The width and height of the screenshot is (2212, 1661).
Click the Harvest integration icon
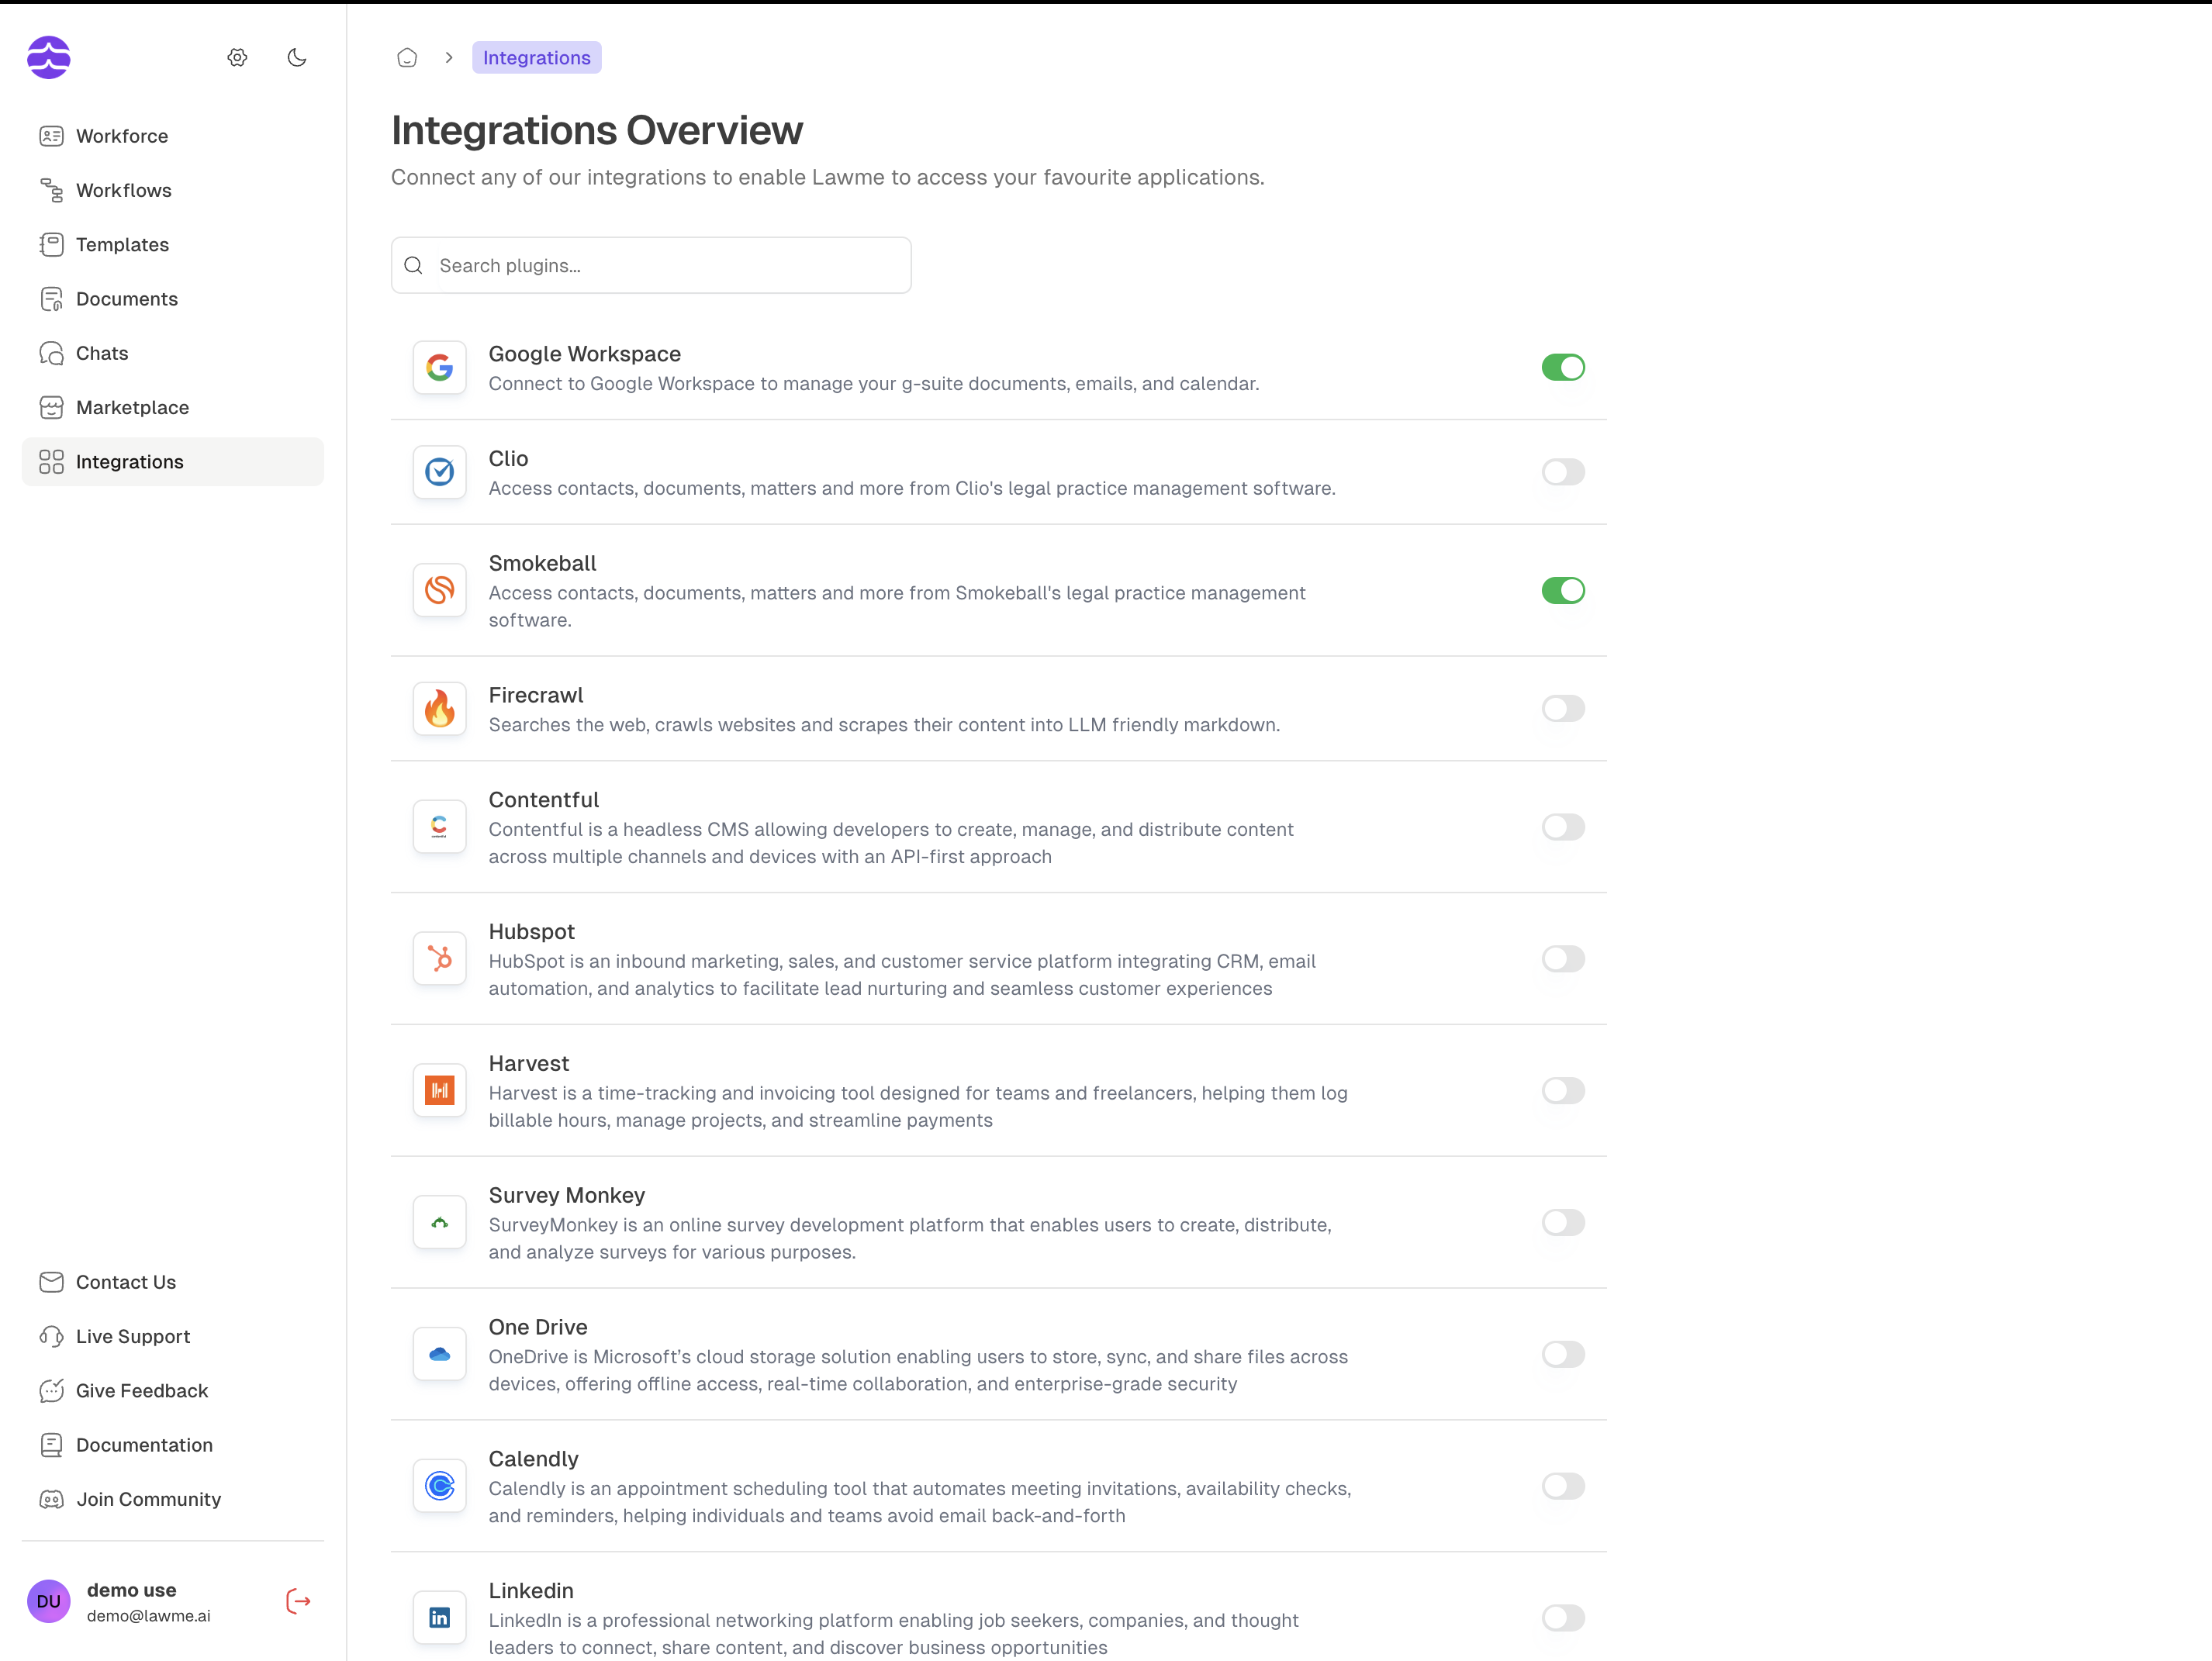coord(439,1091)
